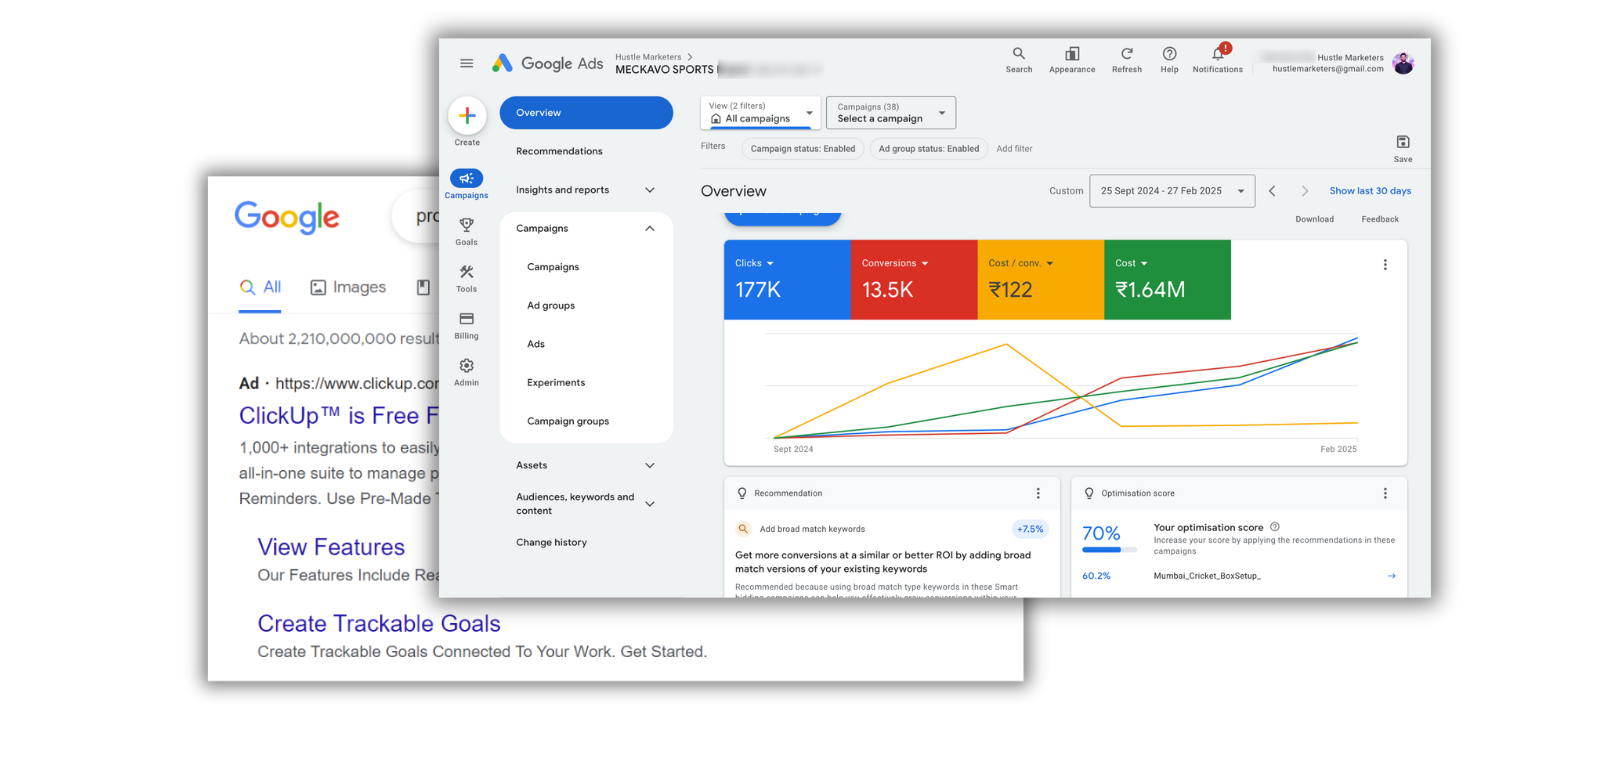Click the lightbulb icon on Recommendation card

pyautogui.click(x=742, y=493)
